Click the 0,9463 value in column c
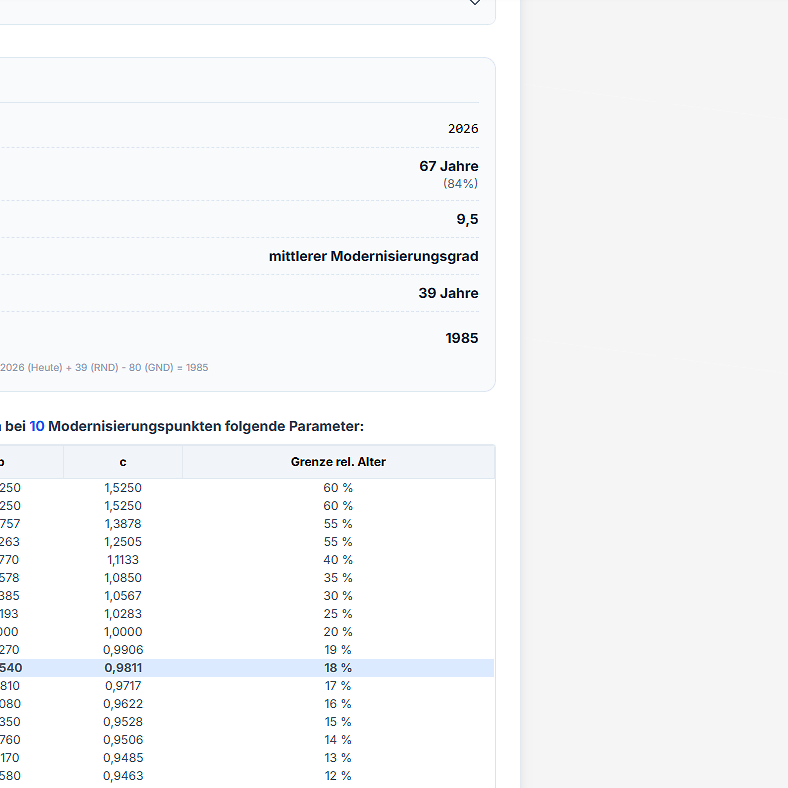The height and width of the screenshot is (788, 788). click(x=123, y=776)
